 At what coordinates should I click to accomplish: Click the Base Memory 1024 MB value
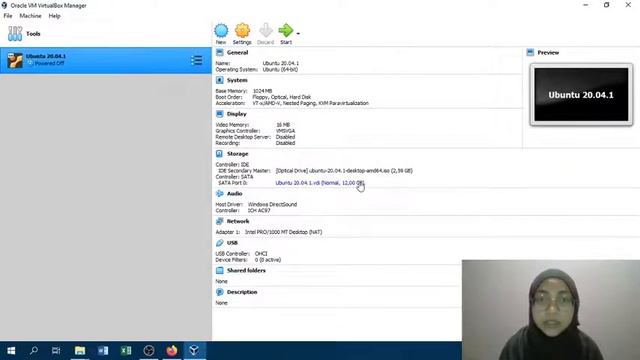click(262, 91)
